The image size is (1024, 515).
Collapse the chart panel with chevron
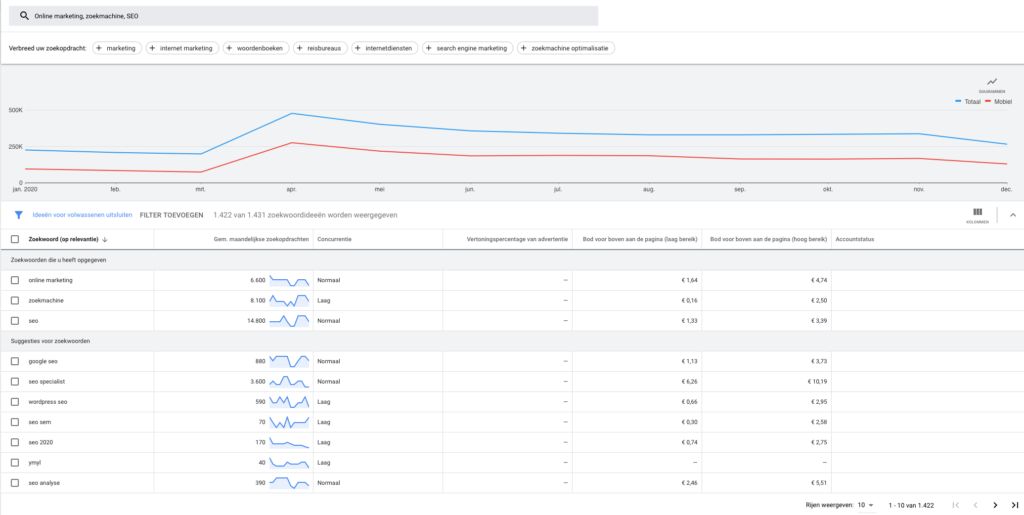1011,214
